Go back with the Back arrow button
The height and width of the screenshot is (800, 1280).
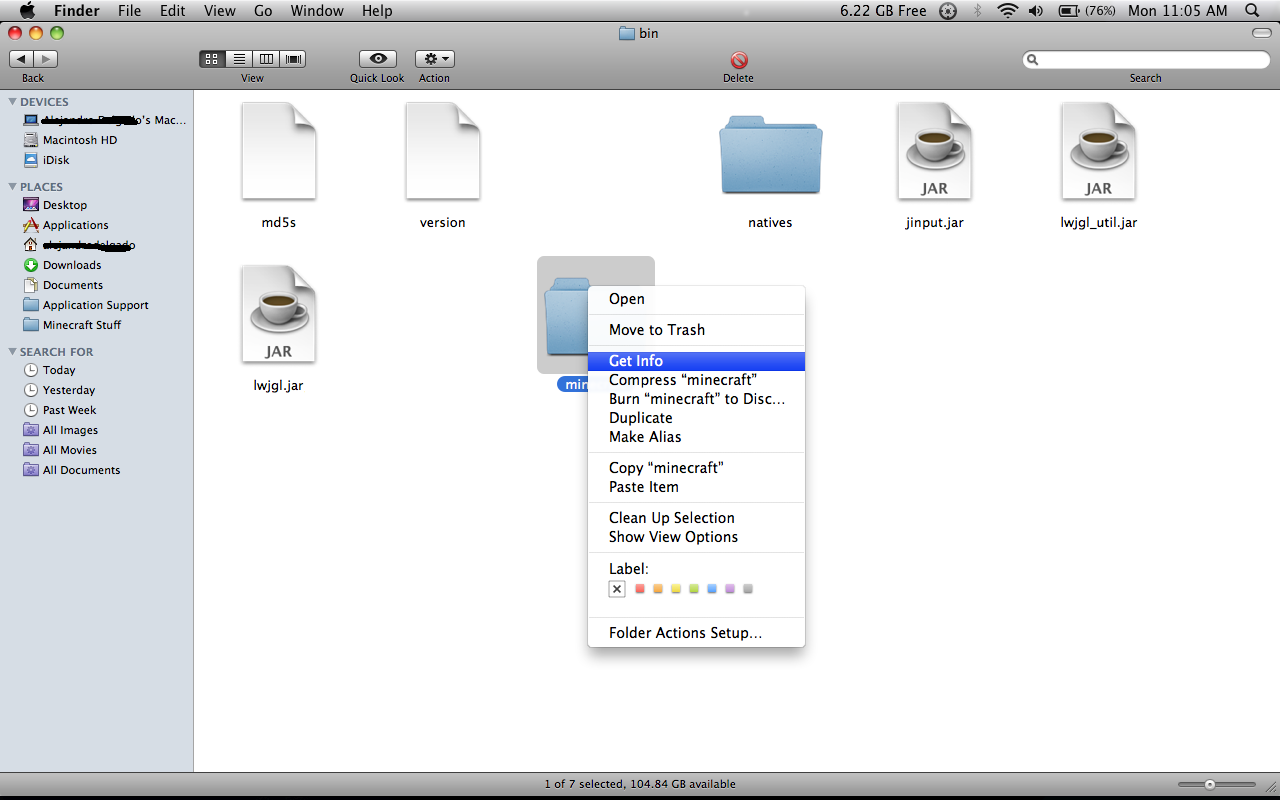coord(22,59)
